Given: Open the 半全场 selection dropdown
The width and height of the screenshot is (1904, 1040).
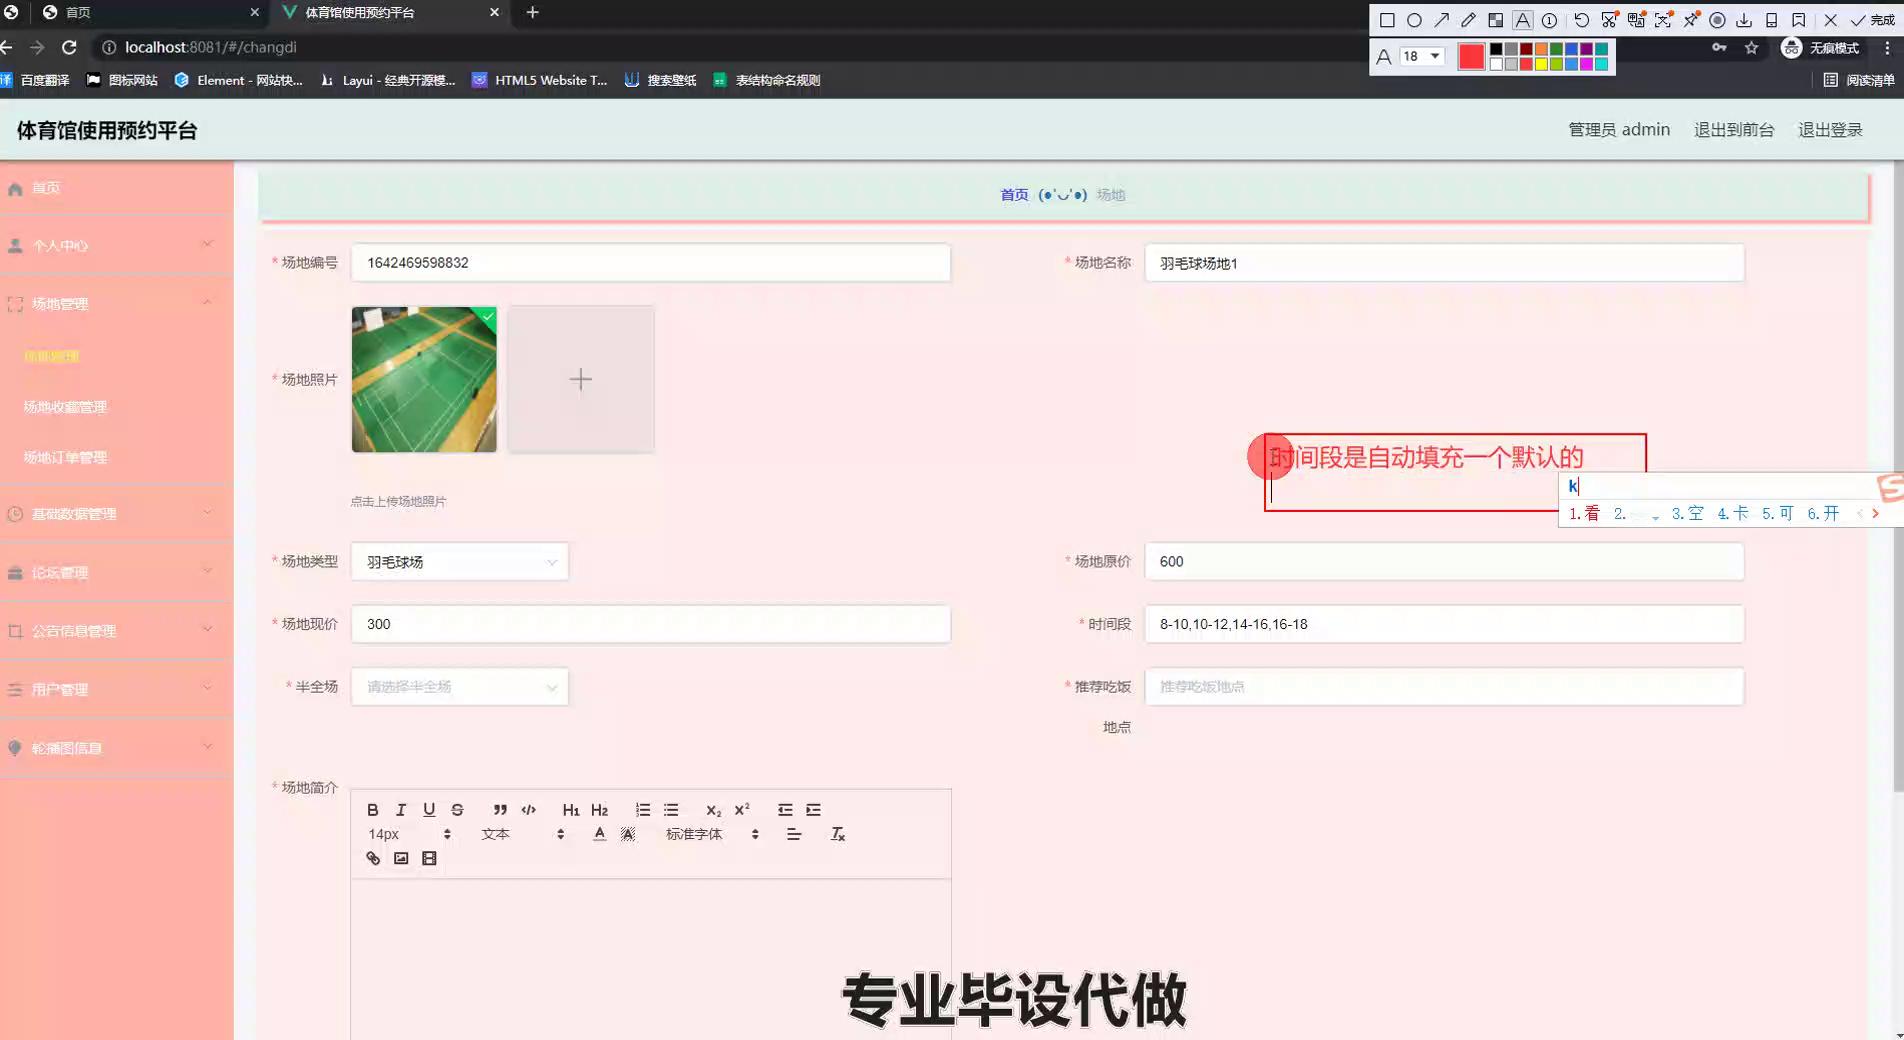Looking at the screenshot, I should click(459, 687).
